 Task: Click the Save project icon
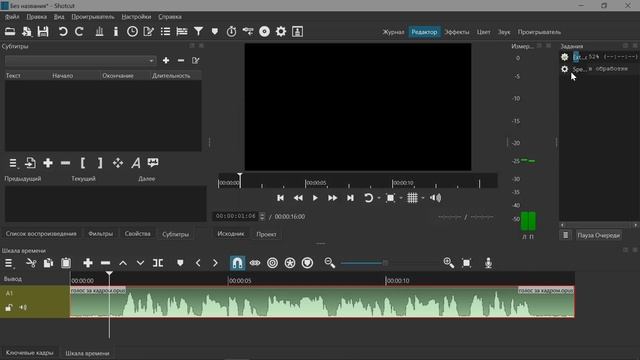coord(43,31)
